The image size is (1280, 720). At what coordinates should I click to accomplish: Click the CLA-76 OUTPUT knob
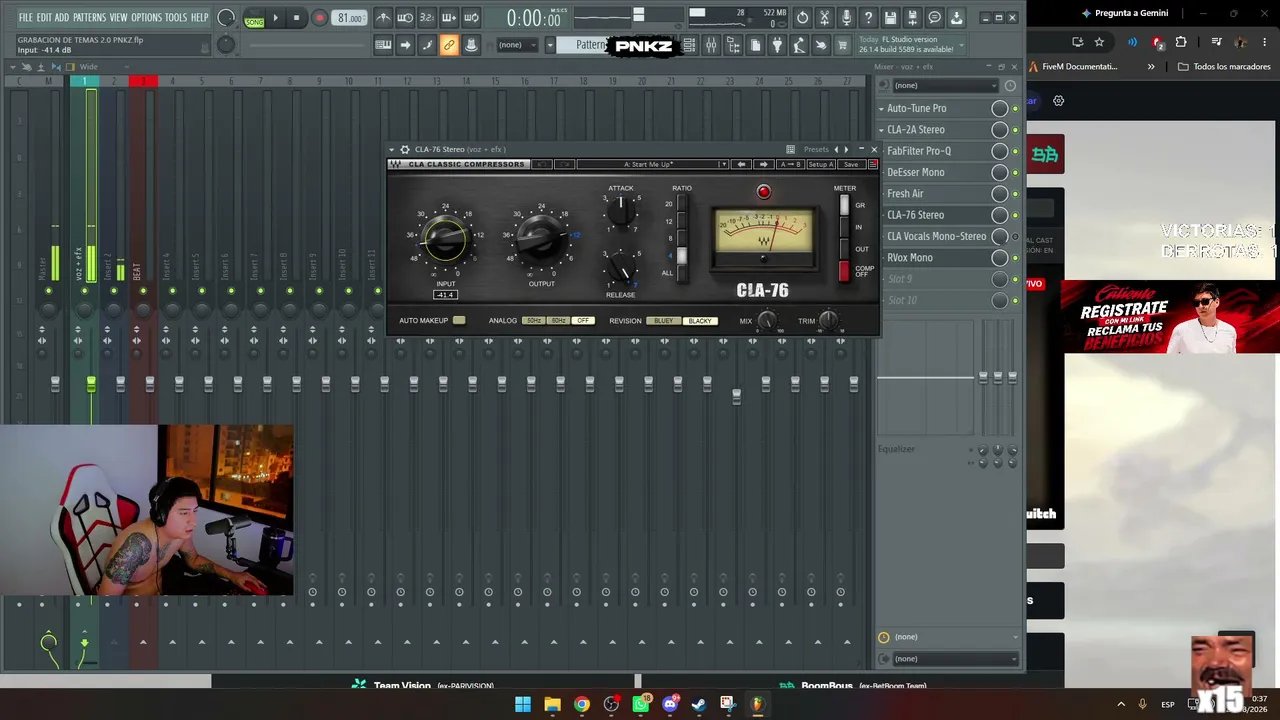[x=541, y=238]
